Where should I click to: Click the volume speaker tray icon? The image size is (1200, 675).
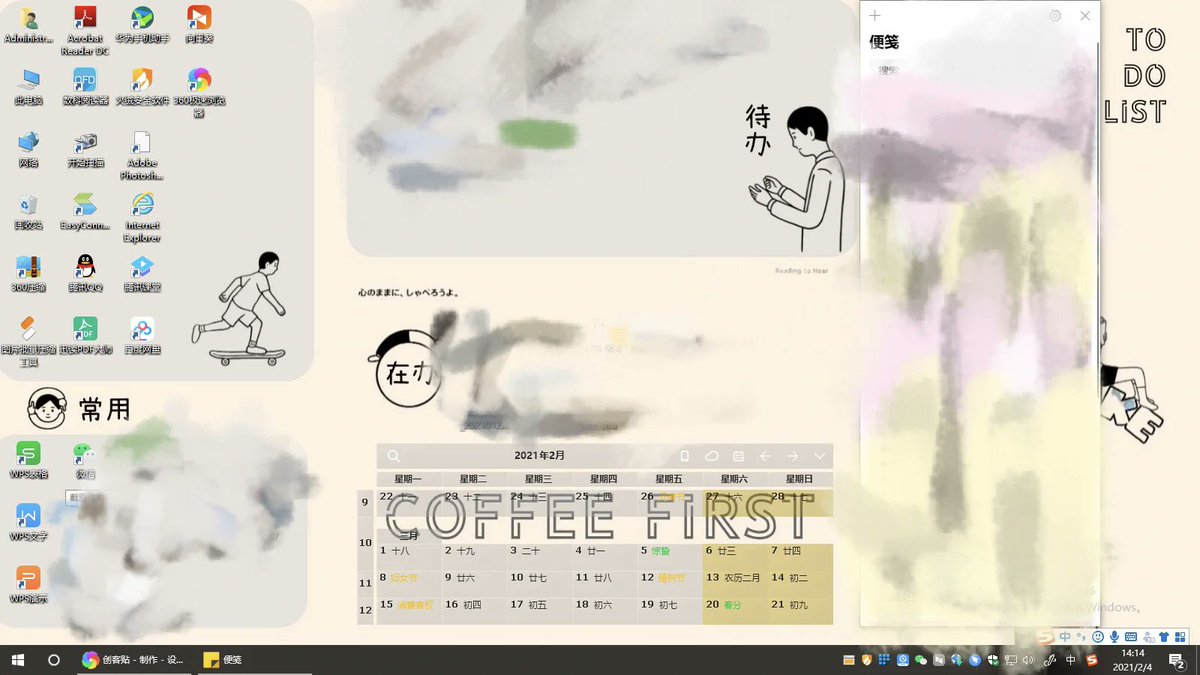(x=1028, y=660)
